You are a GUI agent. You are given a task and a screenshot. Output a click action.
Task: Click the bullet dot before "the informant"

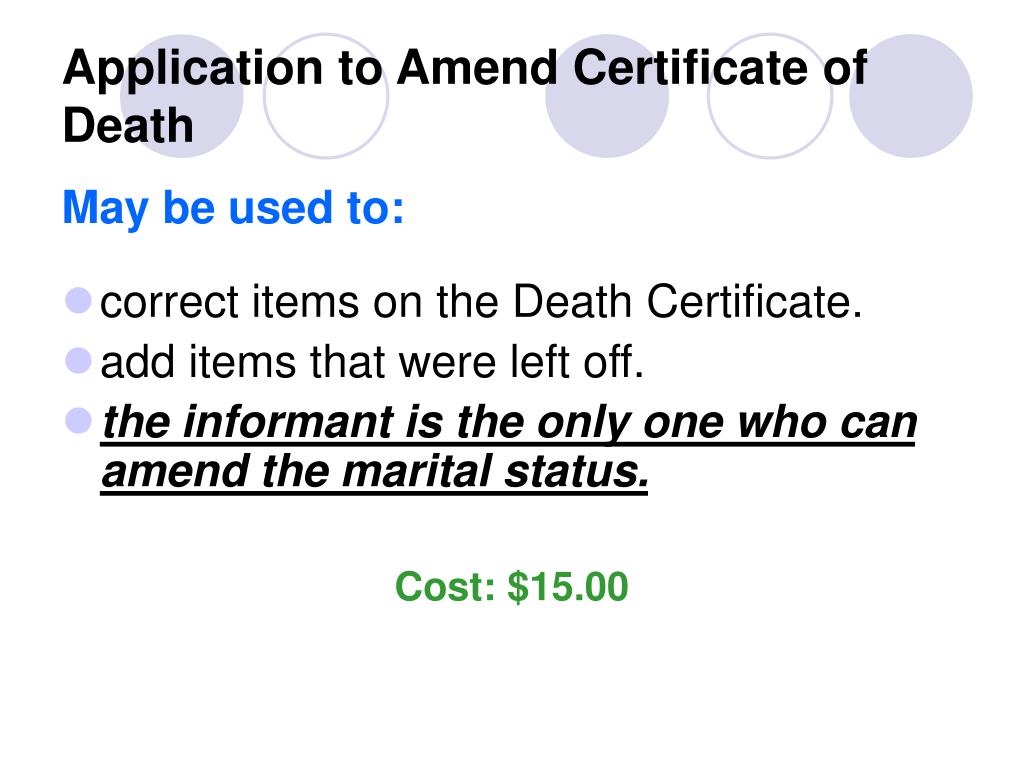78,421
